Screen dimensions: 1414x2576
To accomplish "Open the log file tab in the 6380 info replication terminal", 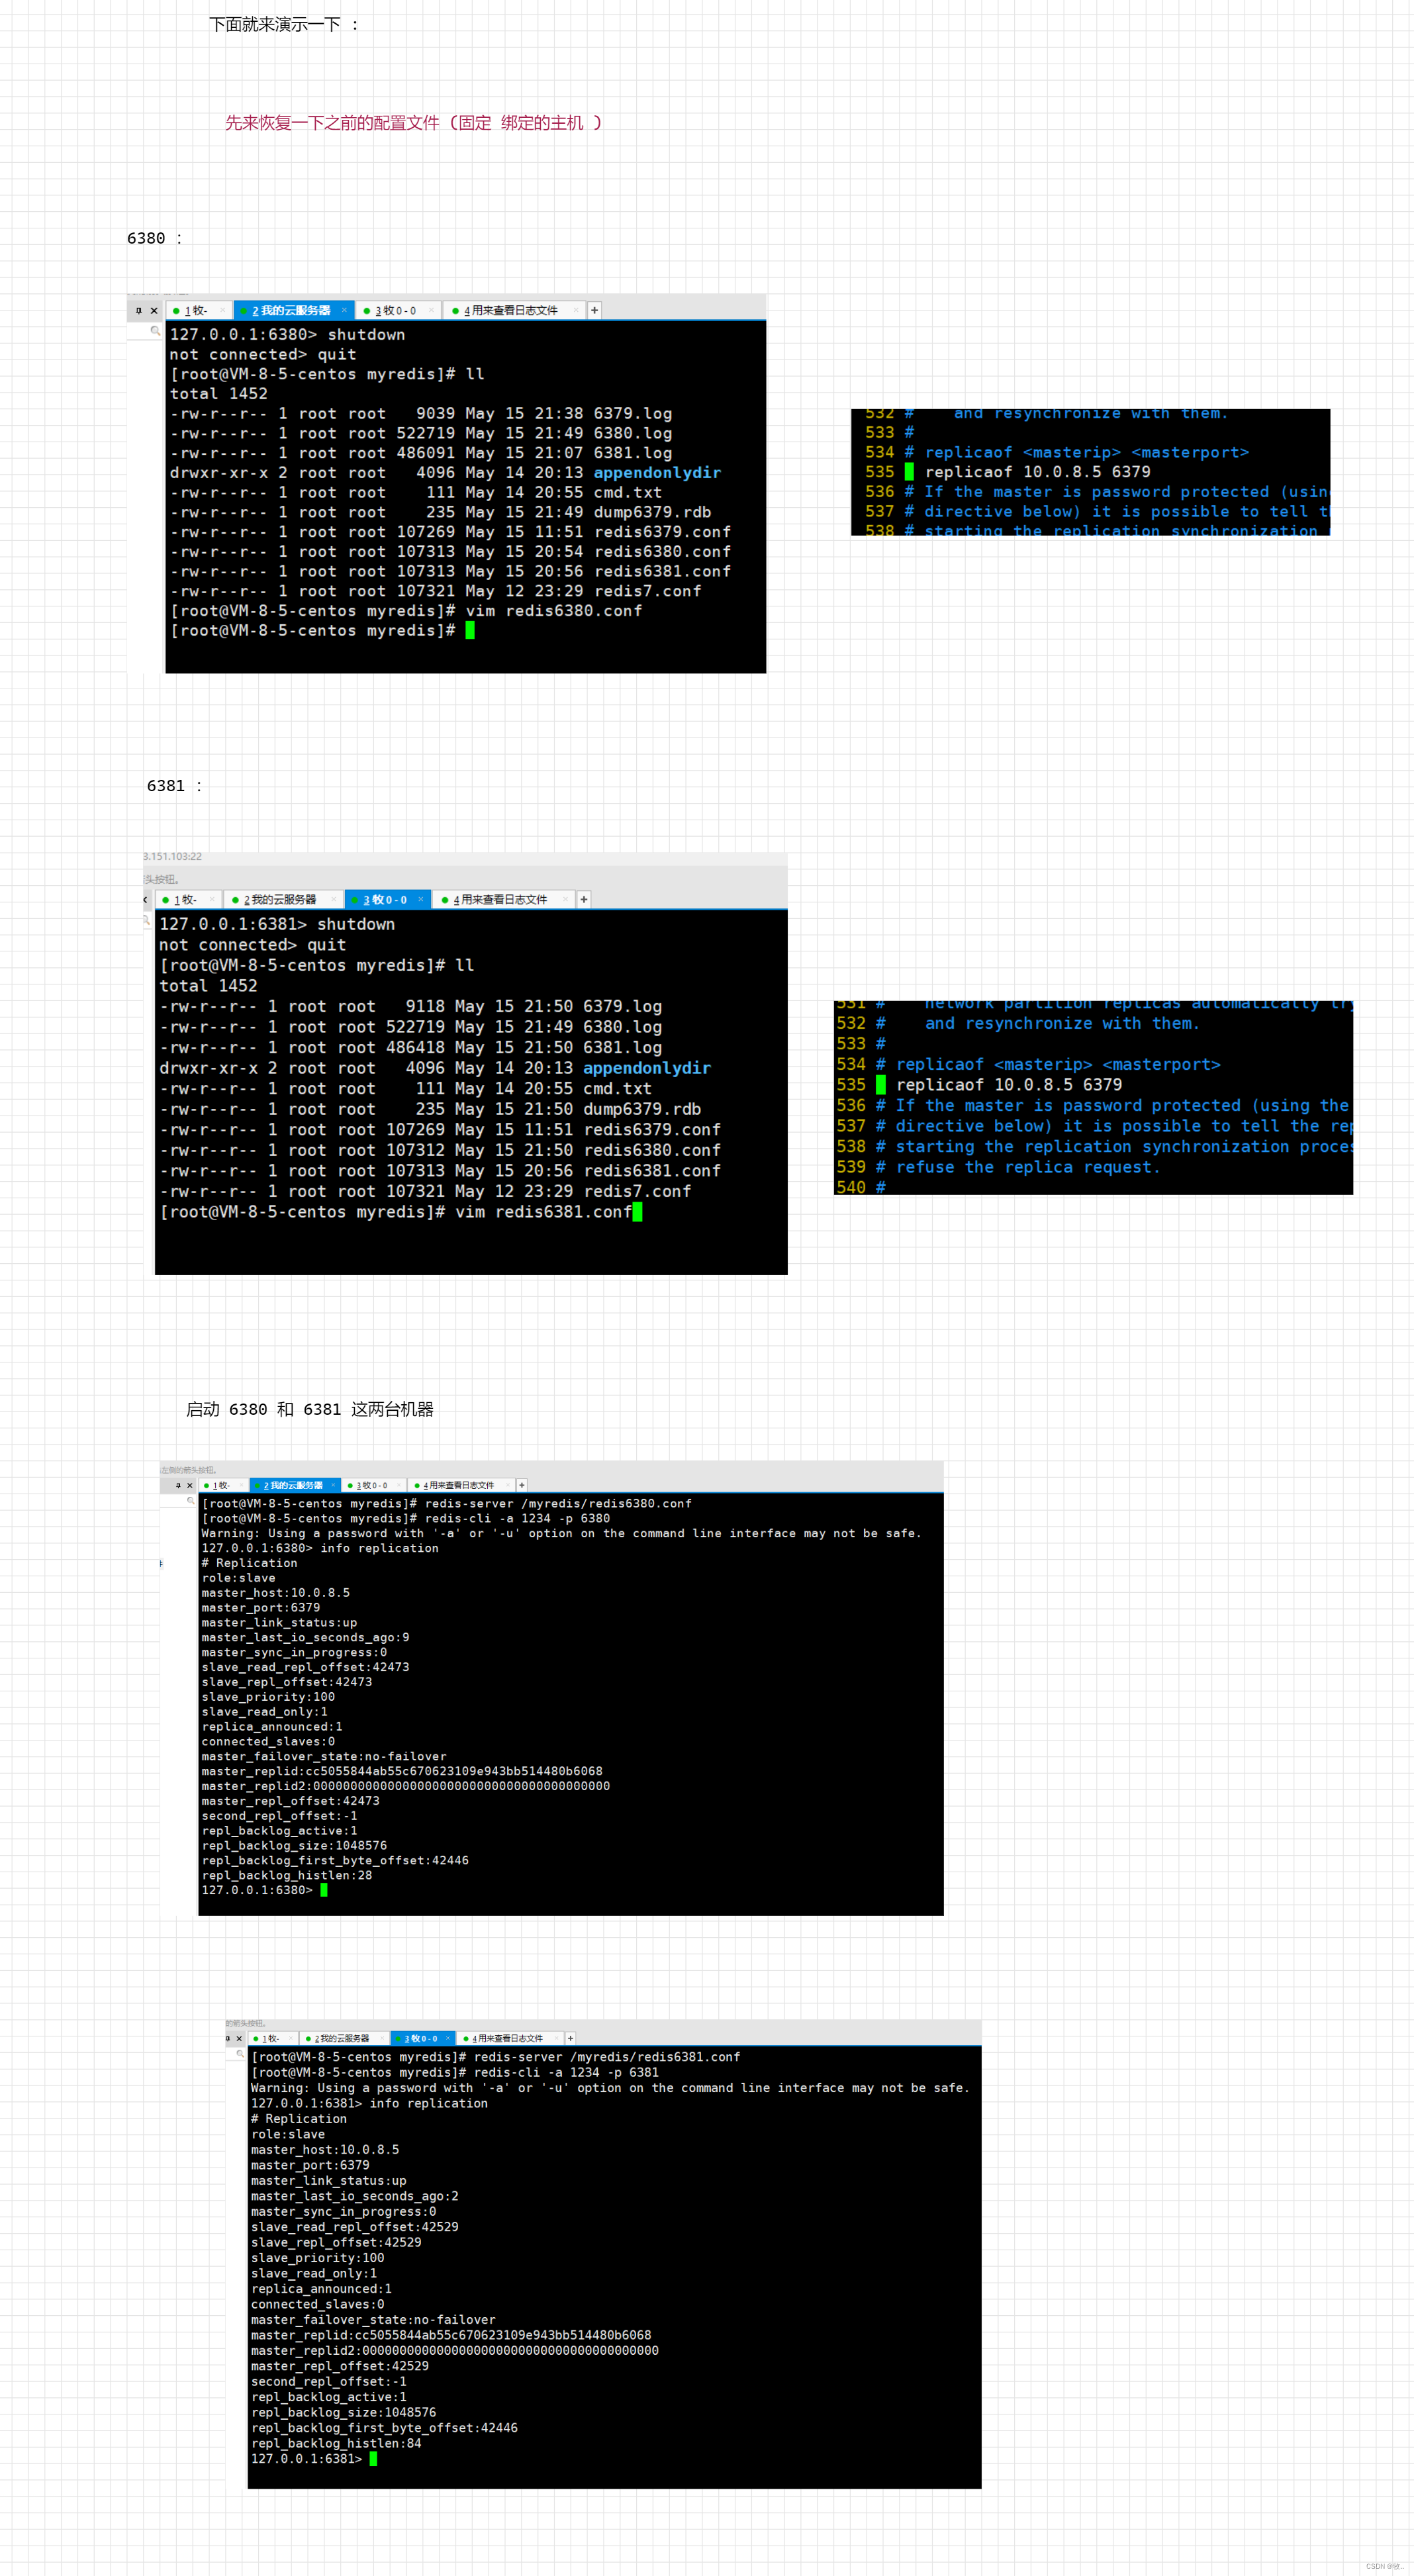I will (461, 1486).
